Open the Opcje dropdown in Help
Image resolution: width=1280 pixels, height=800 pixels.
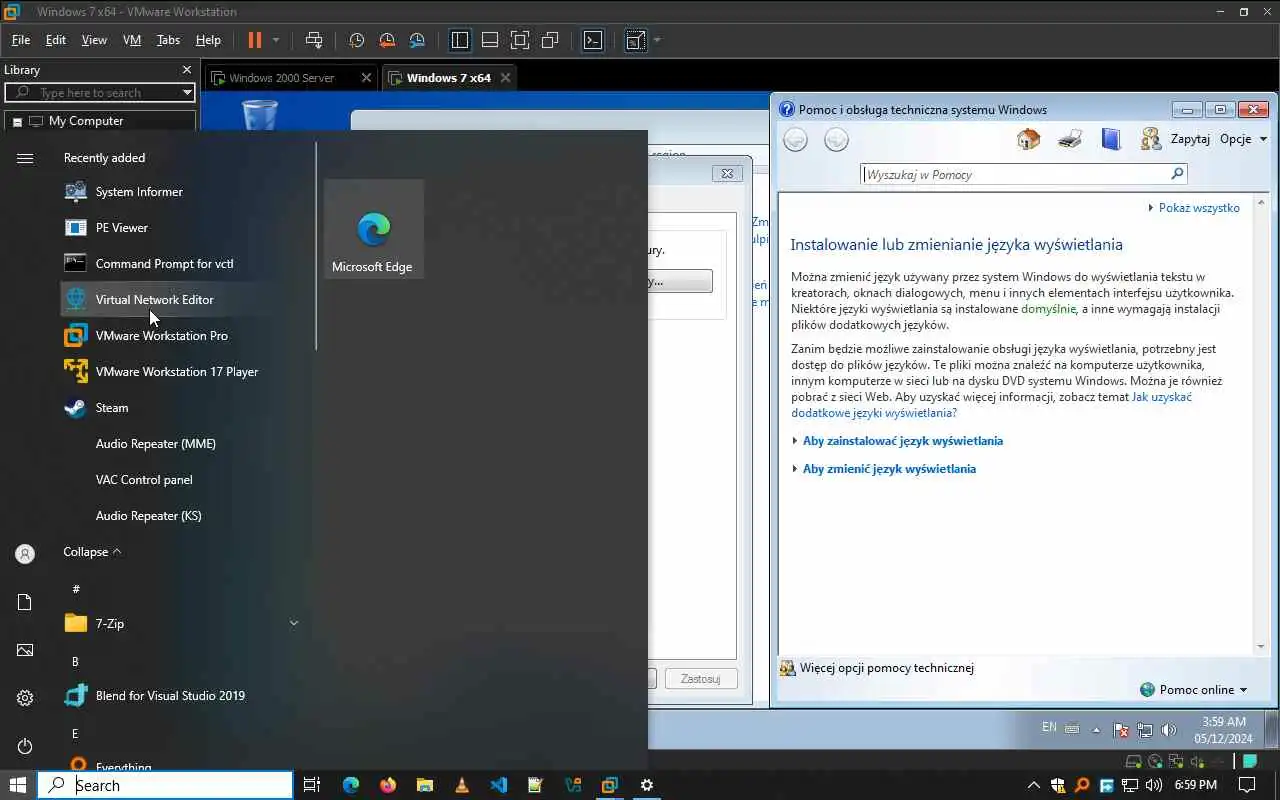pos(1244,139)
